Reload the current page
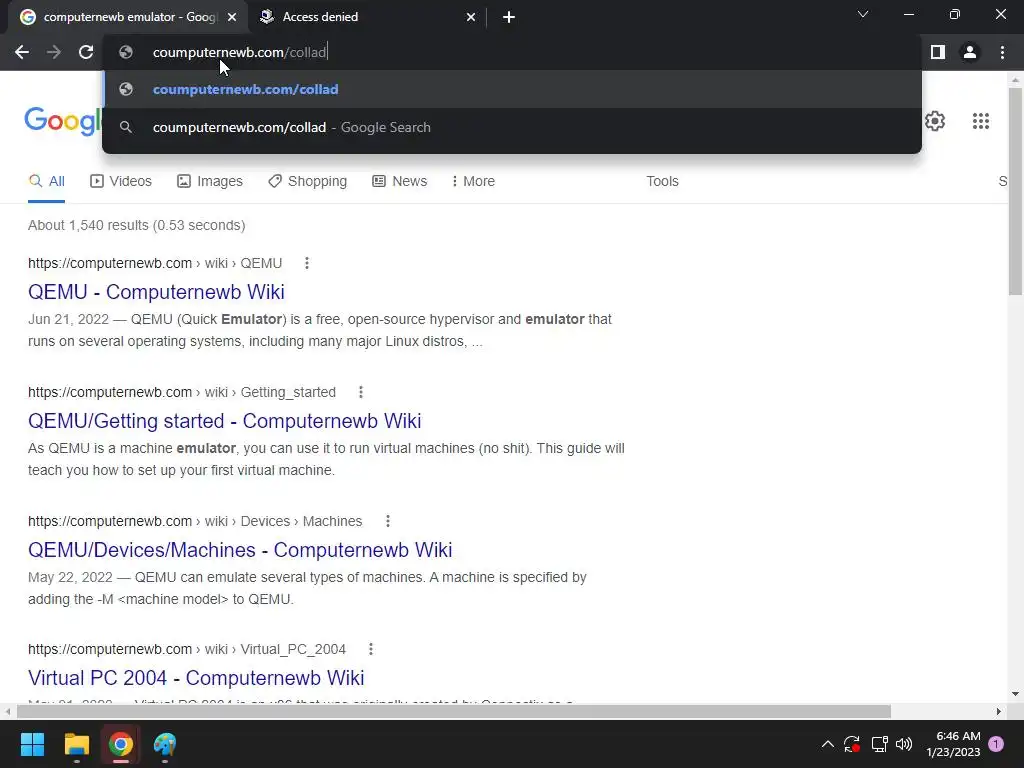The width and height of the screenshot is (1024, 768). [x=86, y=52]
